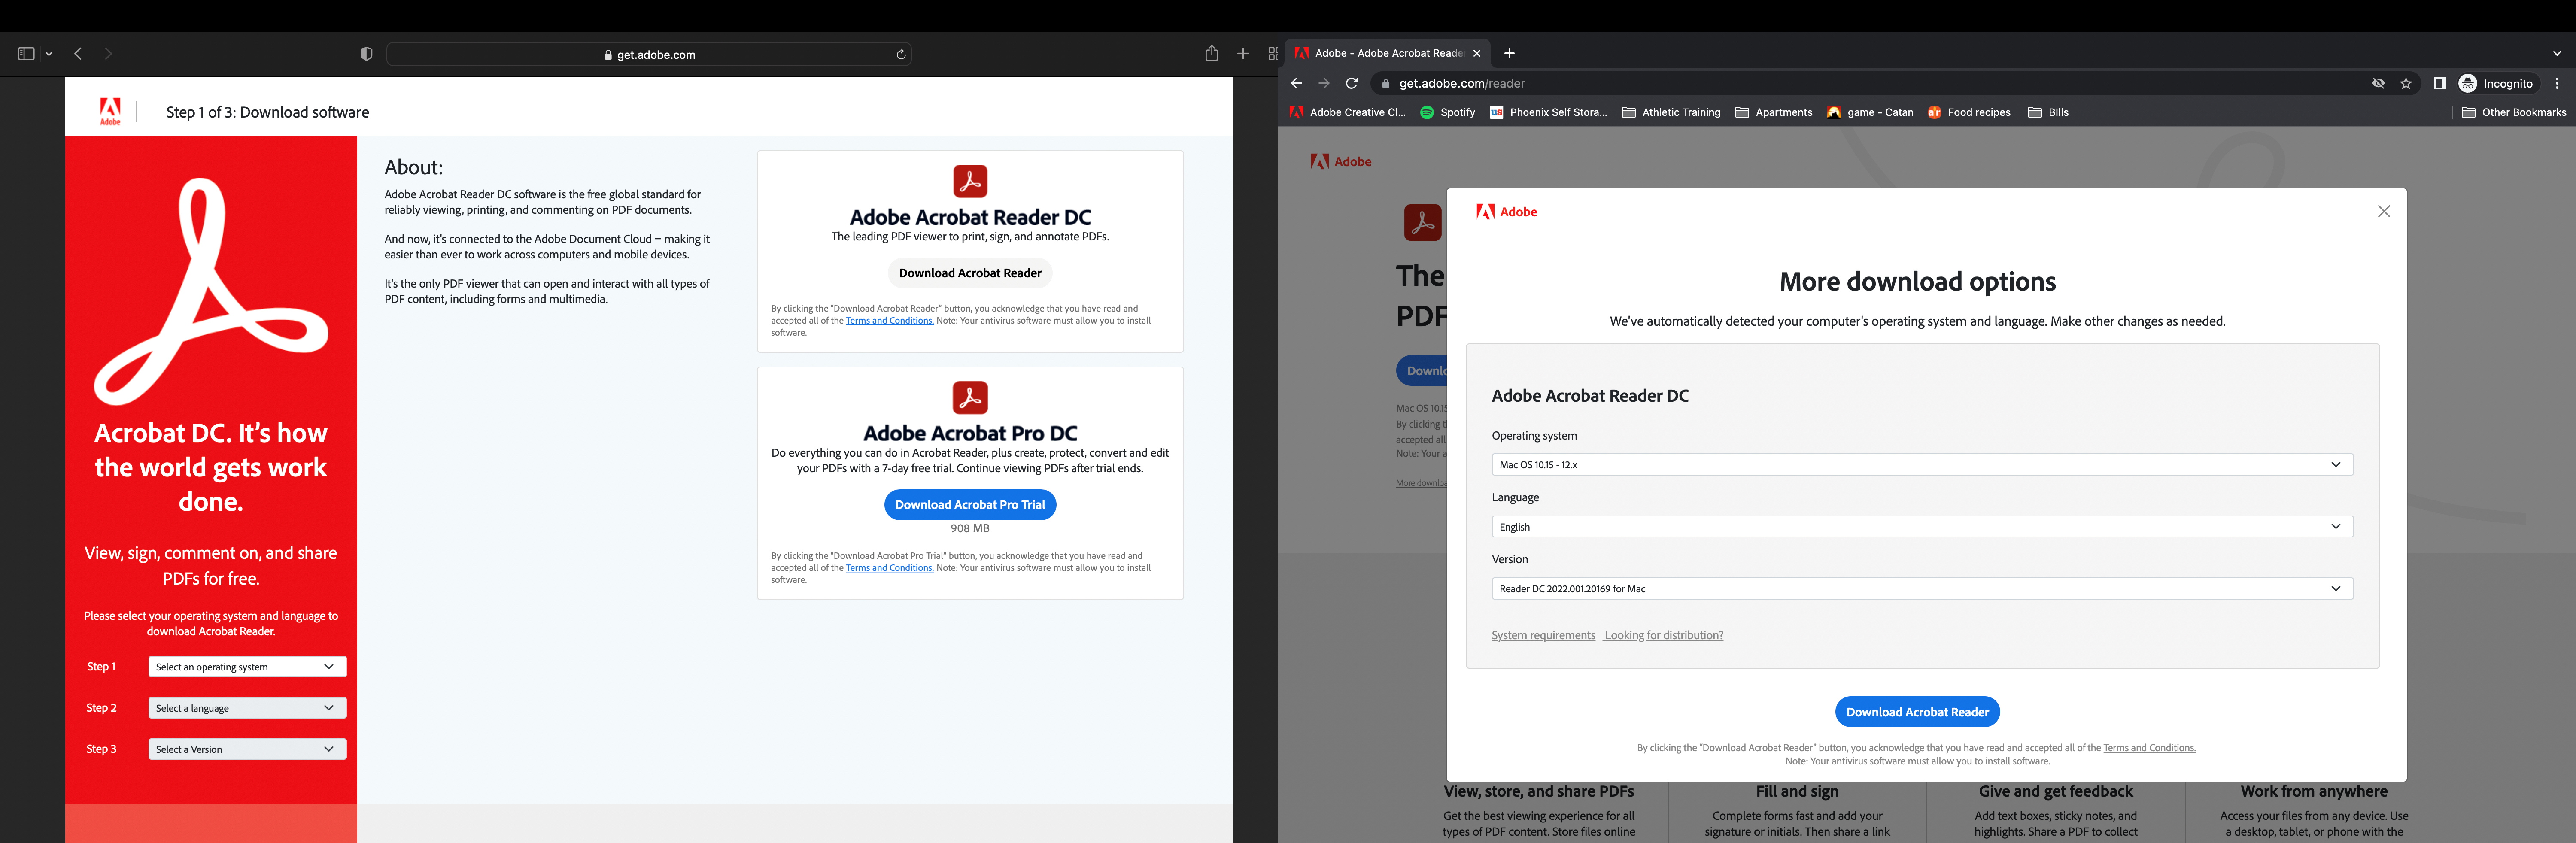
Task: Open Terms and Conditions under Pro DC card
Action: 889,568
